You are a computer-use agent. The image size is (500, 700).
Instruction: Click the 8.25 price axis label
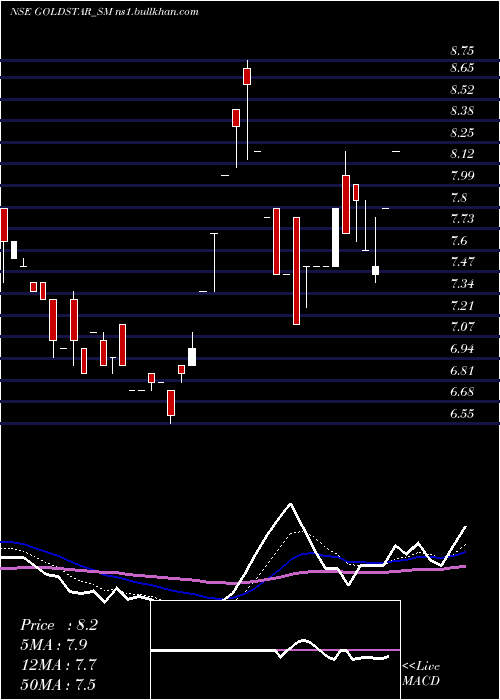pyautogui.click(x=462, y=133)
